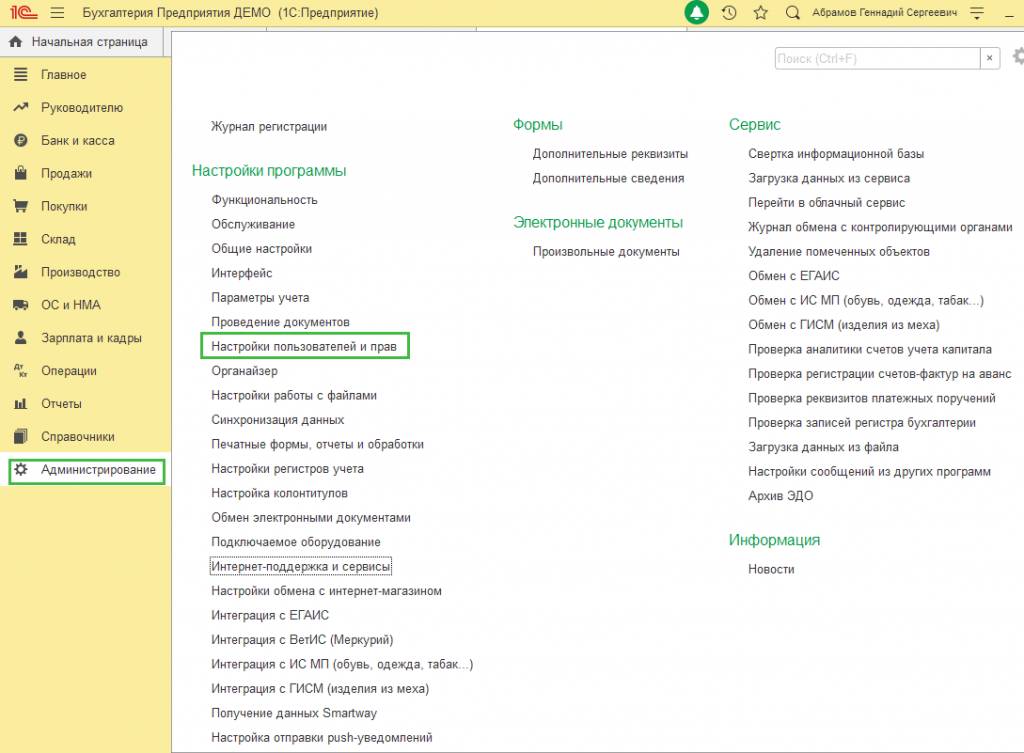The width and height of the screenshot is (1024, 753).
Task: Click user name Абрамов Геннадий Сергеевич
Action: (x=884, y=12)
